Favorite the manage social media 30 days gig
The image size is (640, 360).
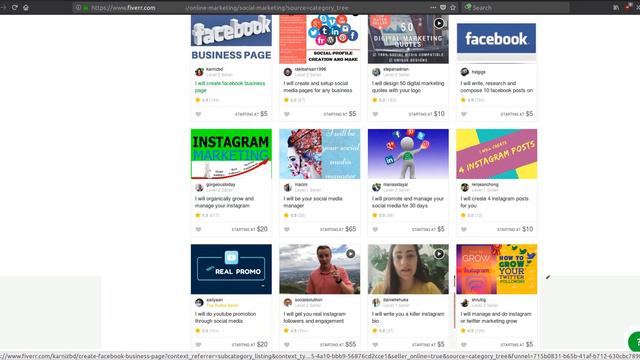coord(375,229)
